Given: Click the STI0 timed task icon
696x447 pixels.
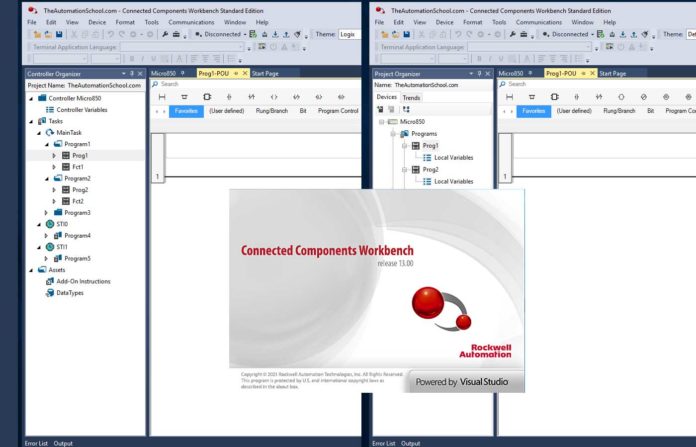Looking at the screenshot, I should (50, 224).
